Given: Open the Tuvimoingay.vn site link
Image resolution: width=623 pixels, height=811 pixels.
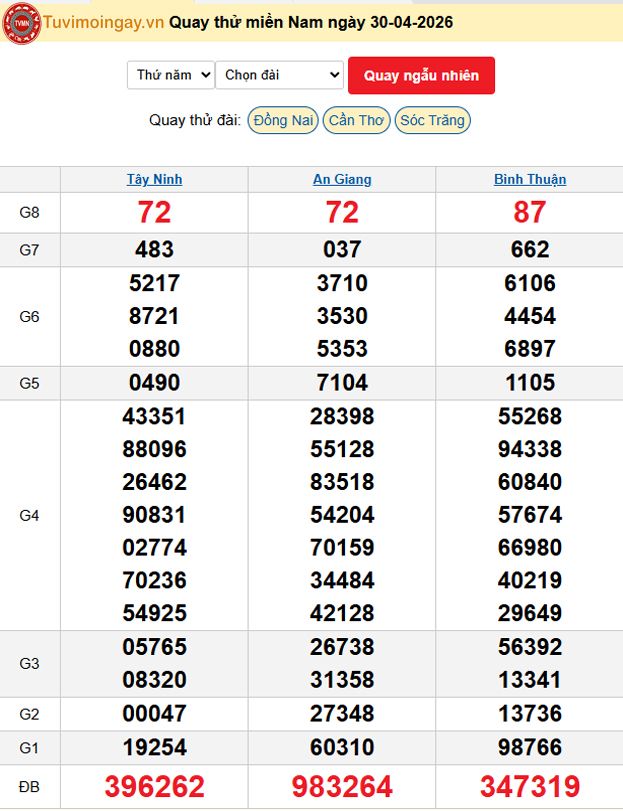Looking at the screenshot, I should [103, 22].
